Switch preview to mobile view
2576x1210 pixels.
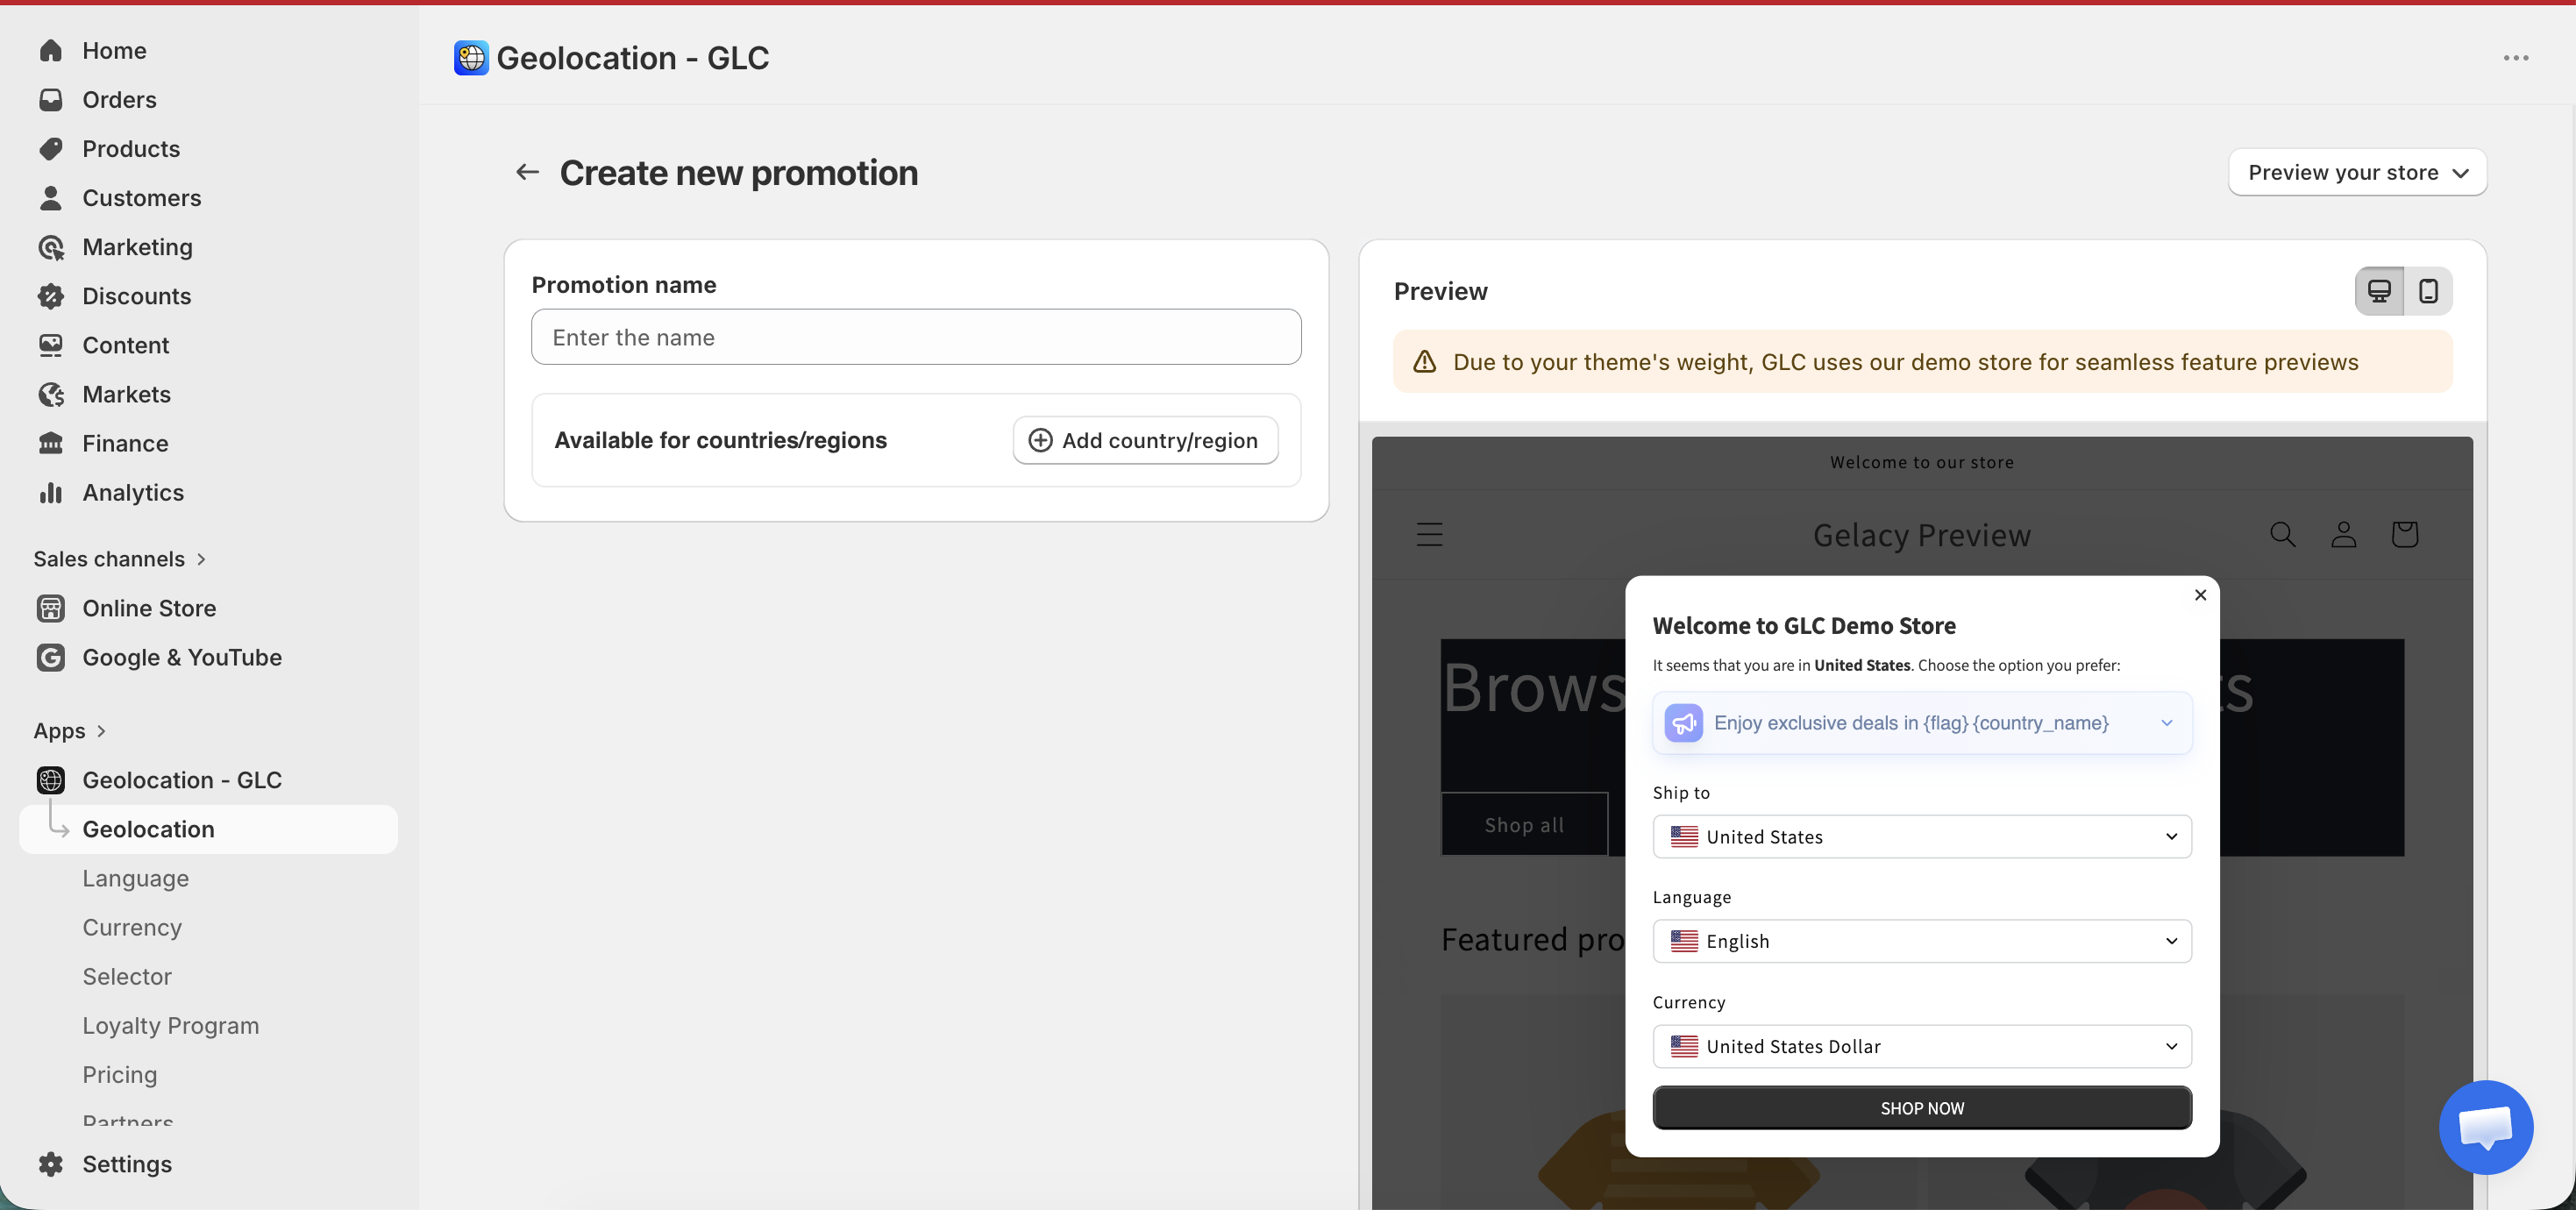point(2428,291)
